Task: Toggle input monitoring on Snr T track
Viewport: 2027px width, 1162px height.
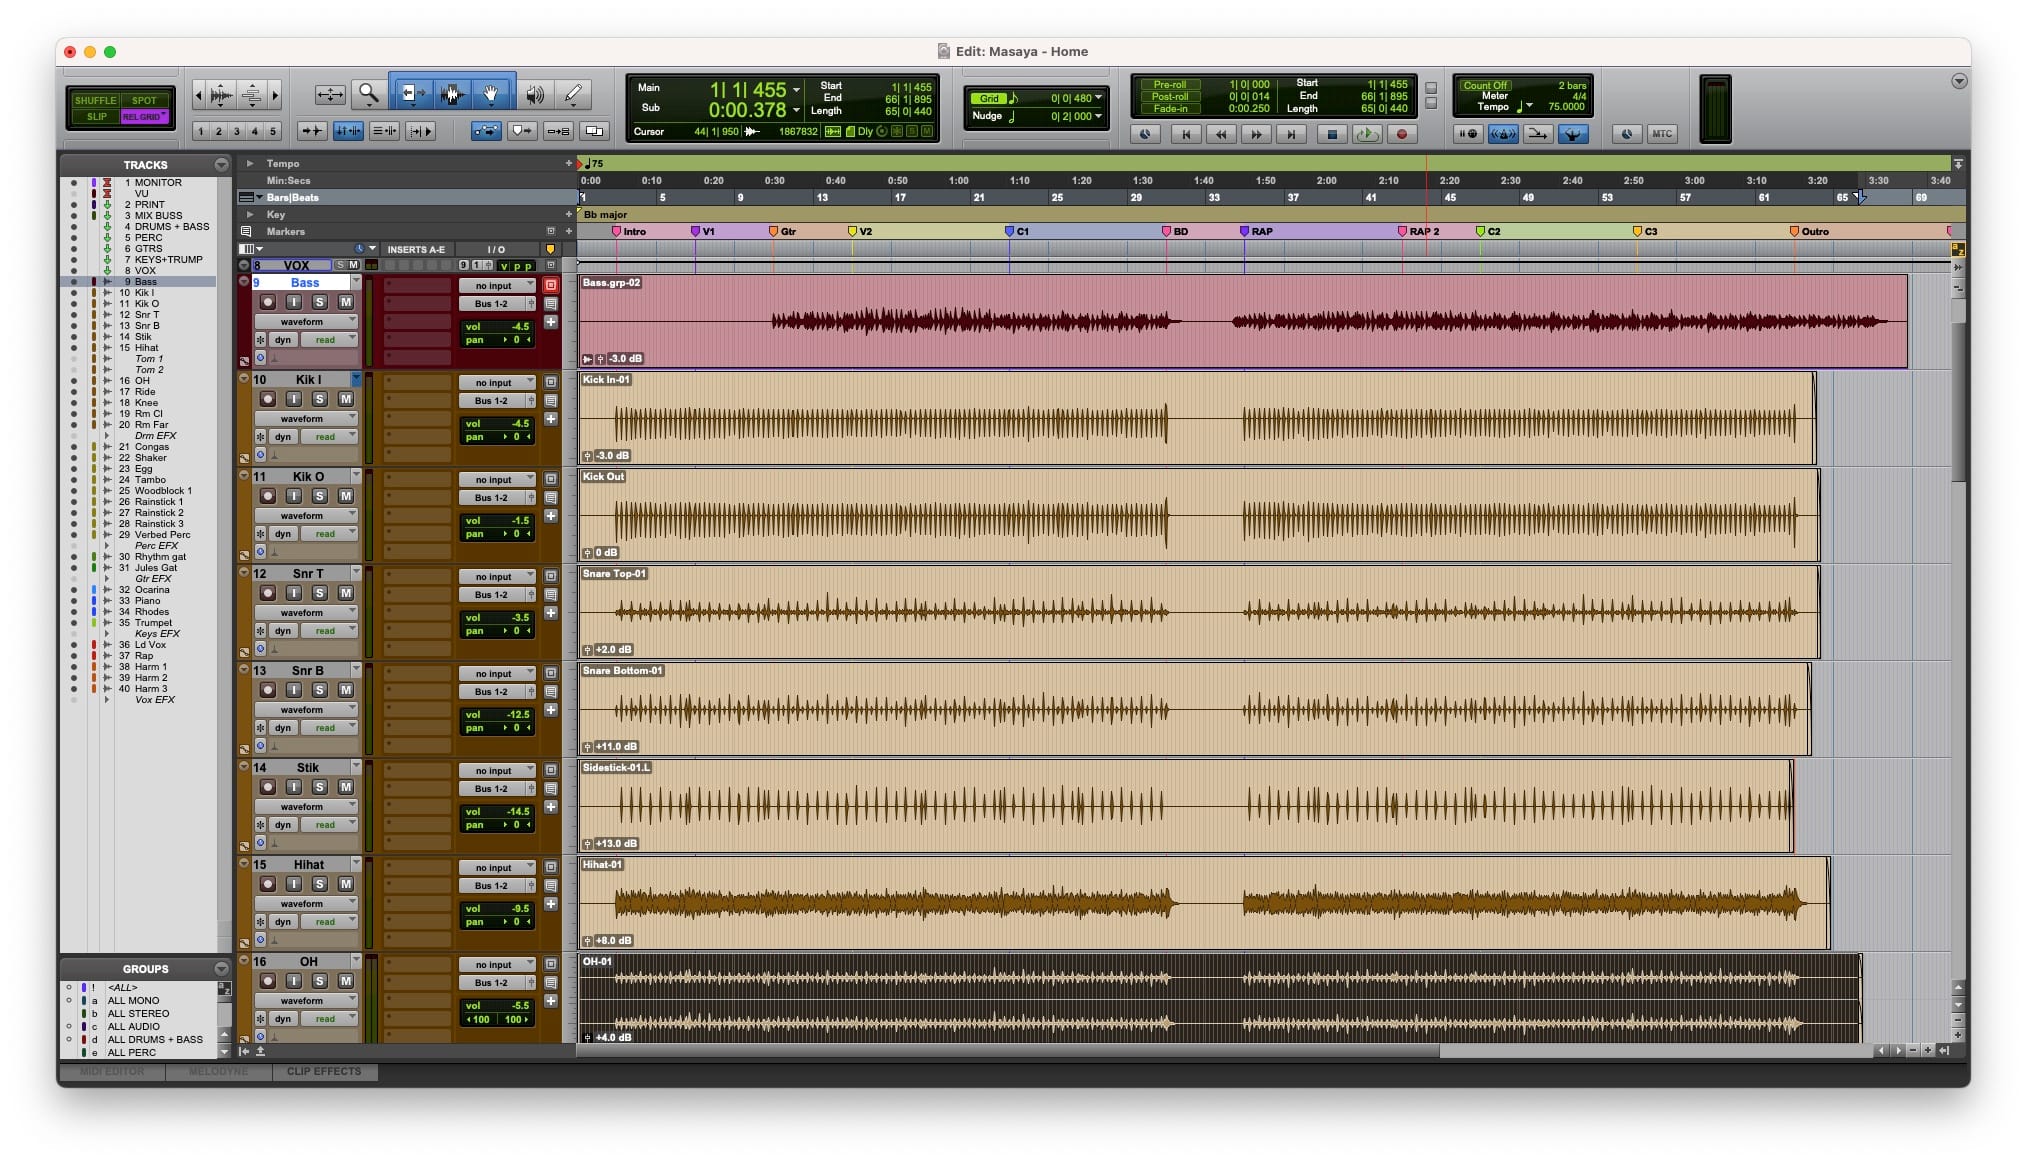Action: click(293, 593)
